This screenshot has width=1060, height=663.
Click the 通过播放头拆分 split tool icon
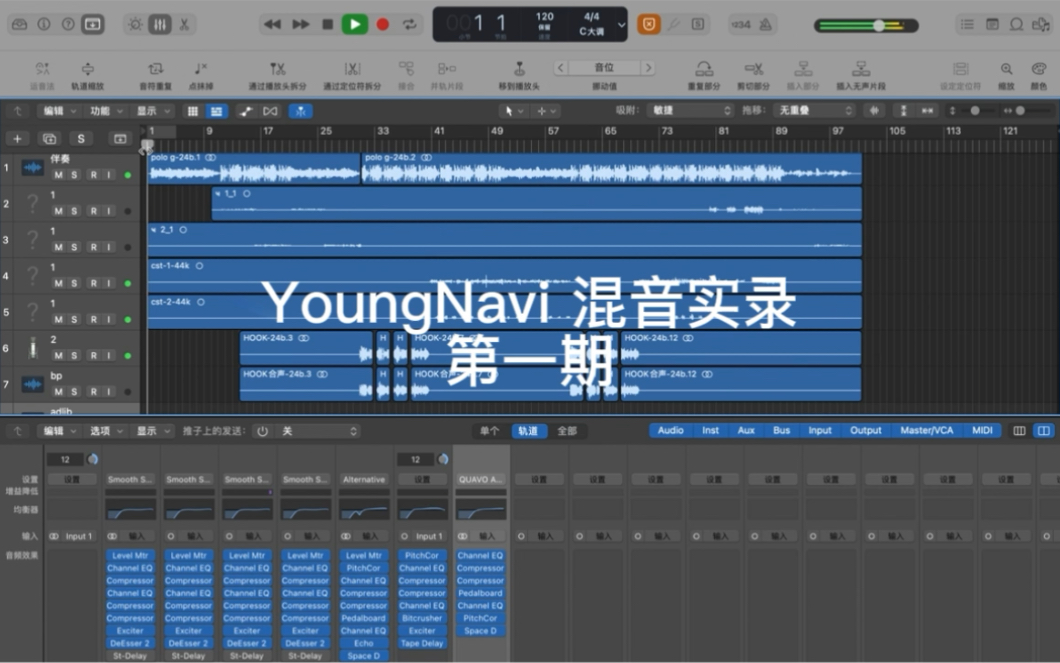pyautogui.click(x=277, y=70)
